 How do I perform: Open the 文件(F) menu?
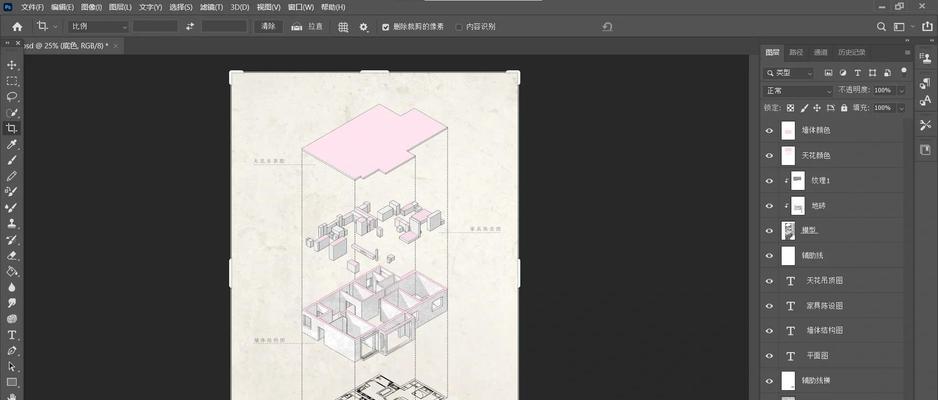tap(33, 7)
